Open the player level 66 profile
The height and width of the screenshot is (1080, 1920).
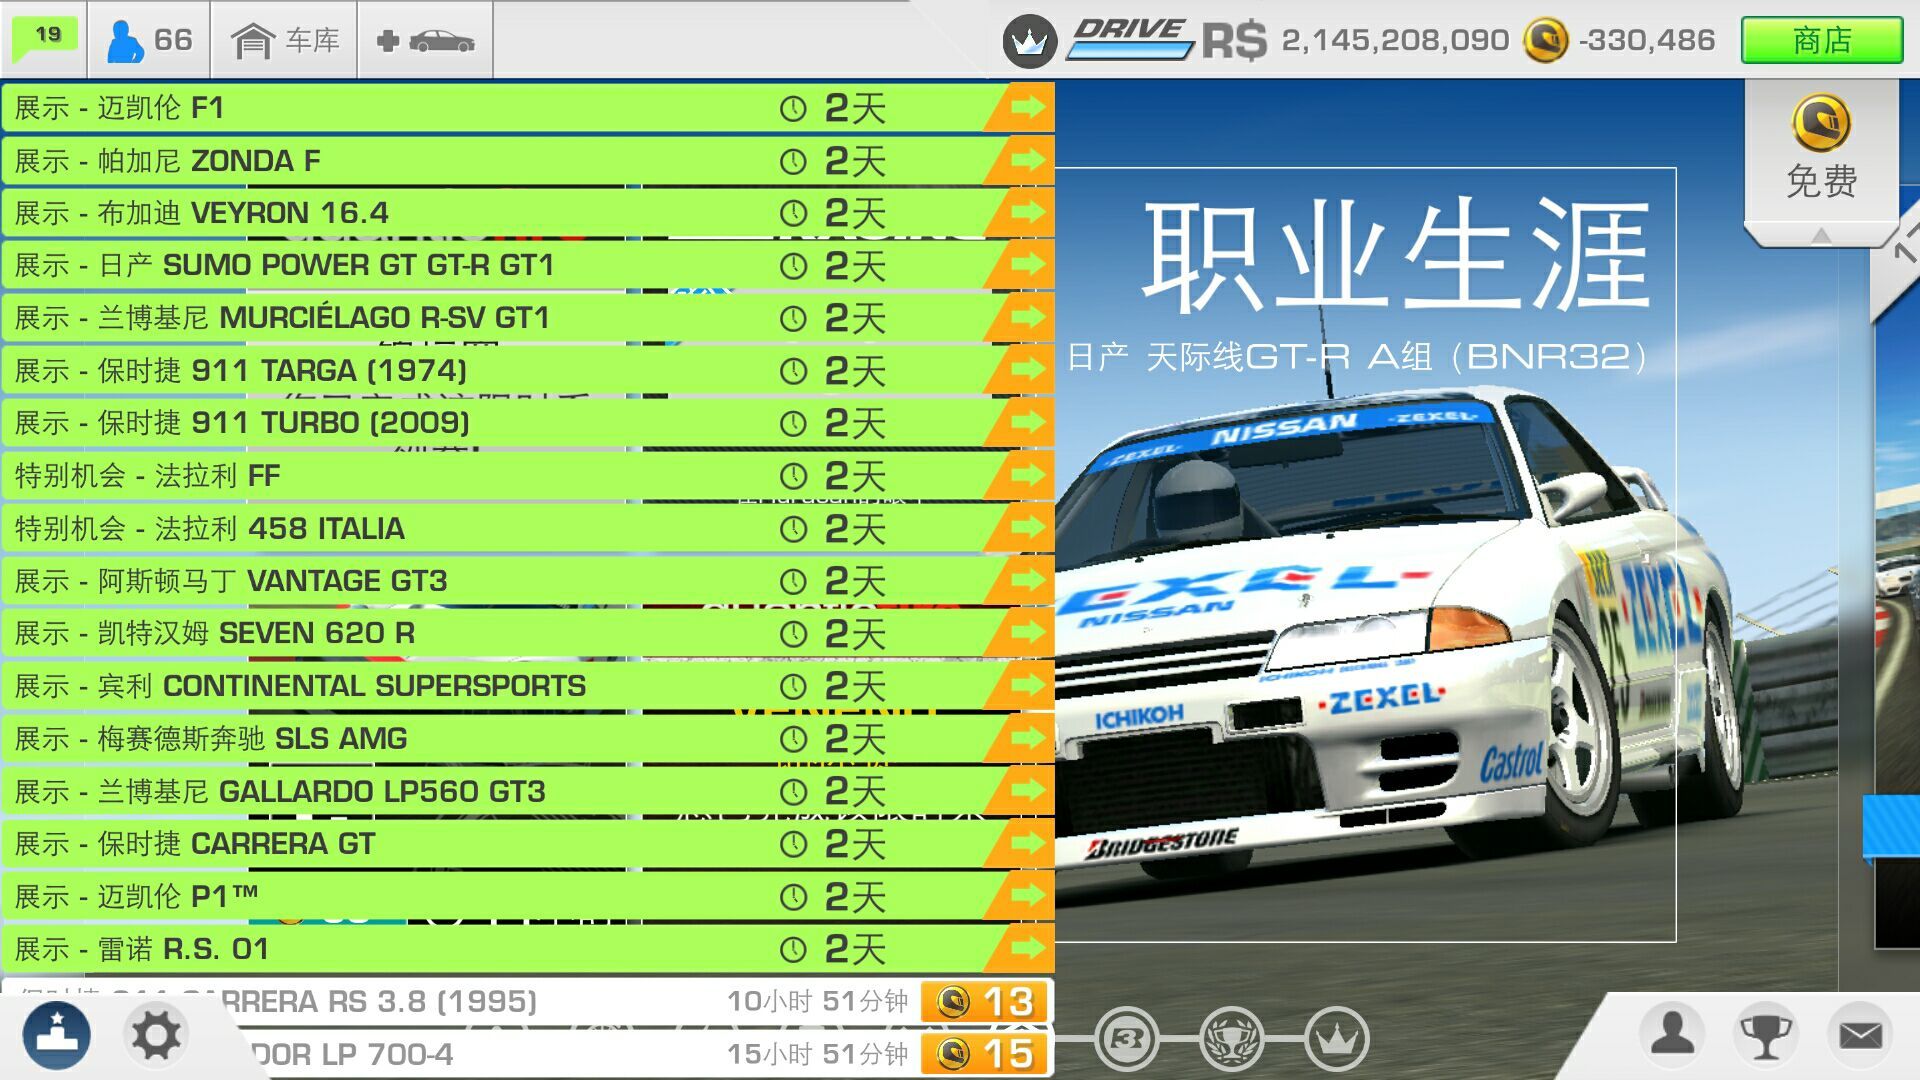point(149,40)
